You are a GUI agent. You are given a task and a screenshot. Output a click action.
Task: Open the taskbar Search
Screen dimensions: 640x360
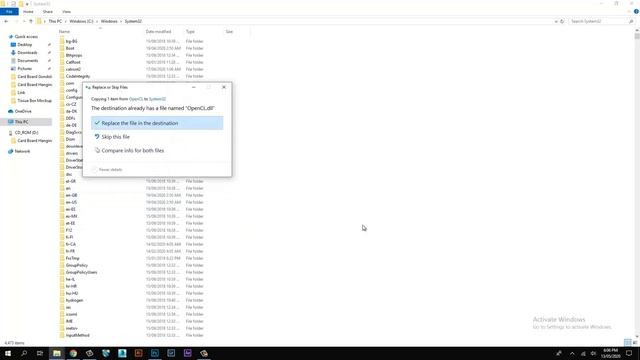pos(24,353)
